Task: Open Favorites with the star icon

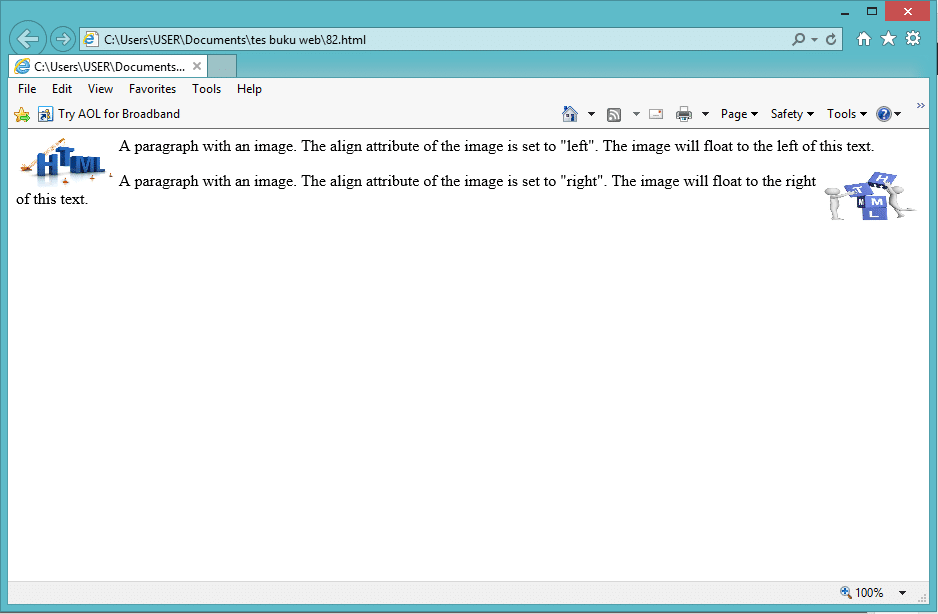Action: pyautogui.click(x=888, y=38)
